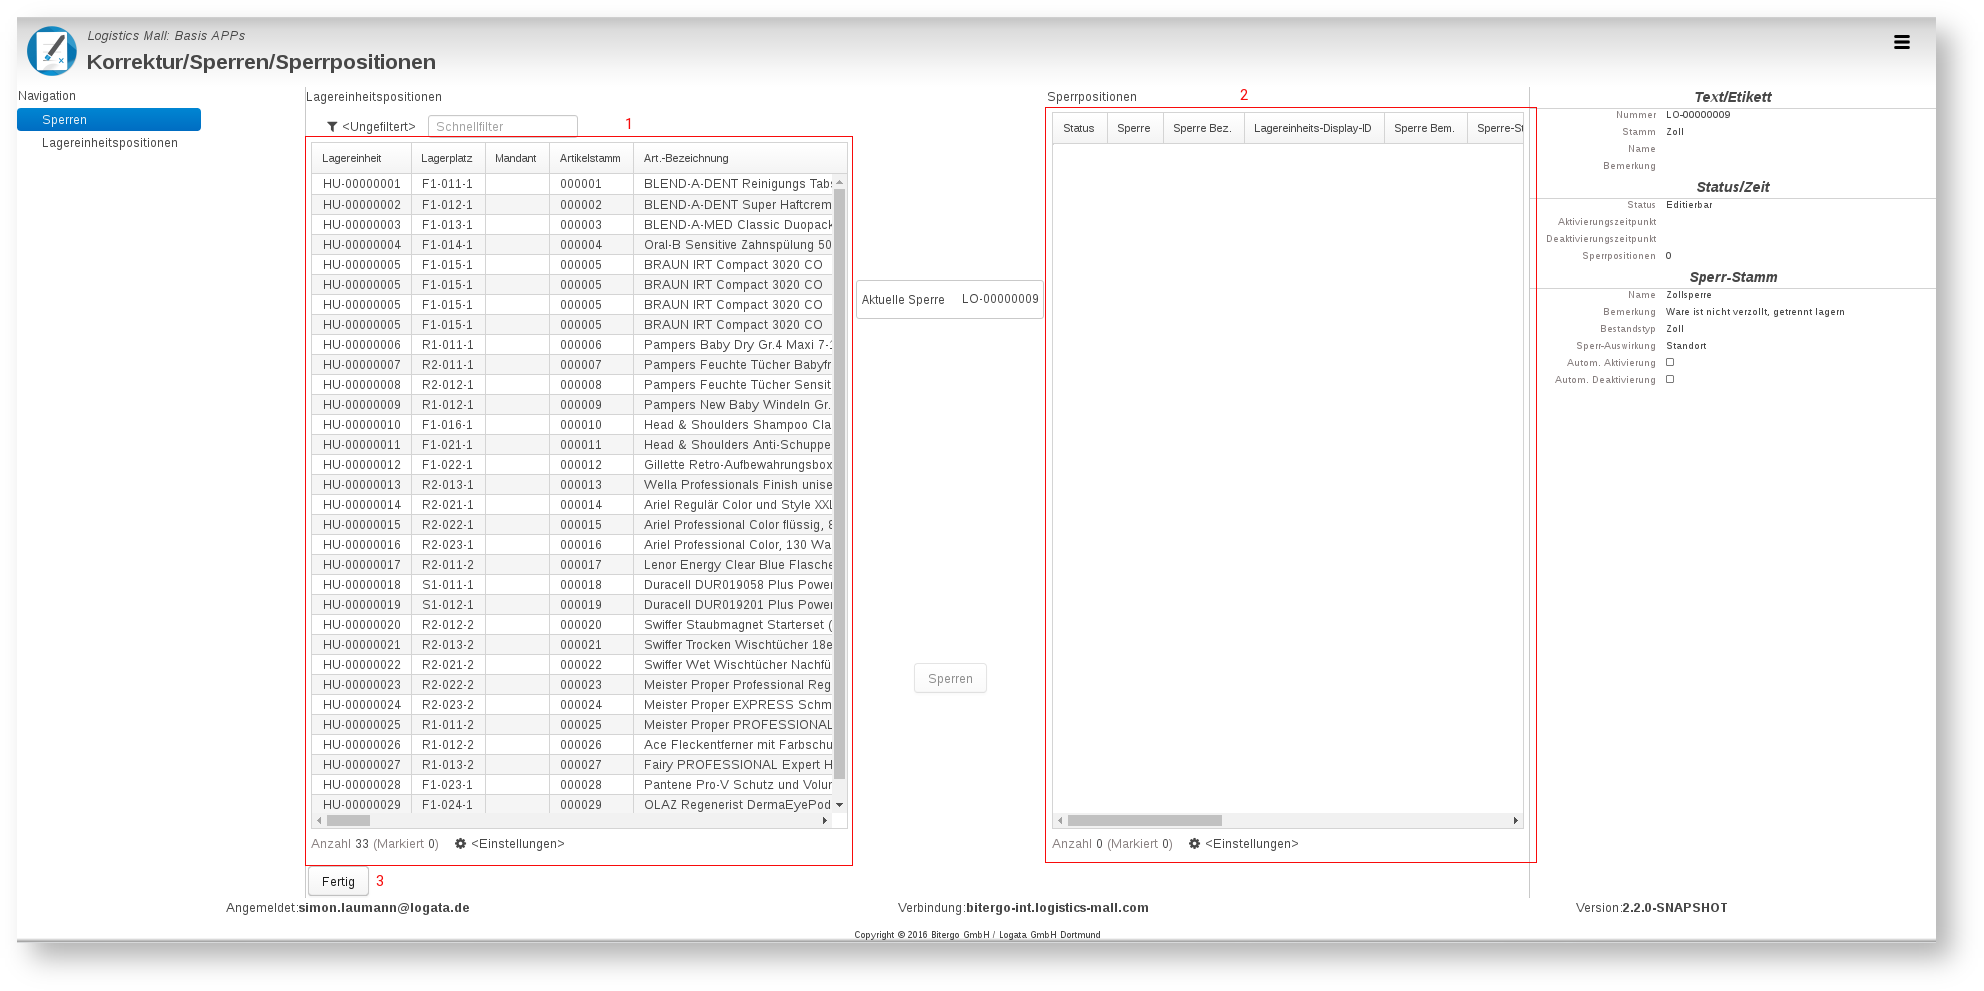
Task: Toggle Autom. Deaktivierung checkbox
Action: 1670,380
